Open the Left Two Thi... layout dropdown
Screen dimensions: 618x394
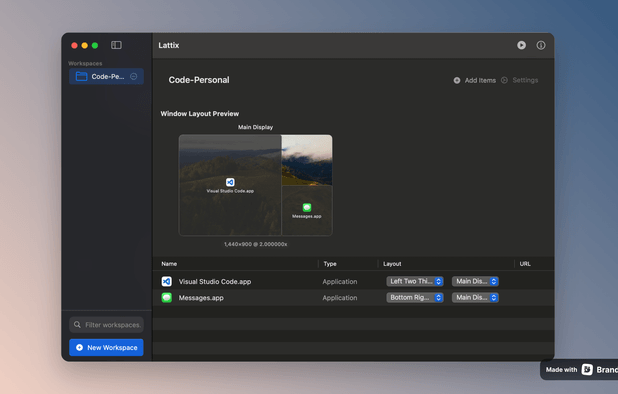pos(415,281)
